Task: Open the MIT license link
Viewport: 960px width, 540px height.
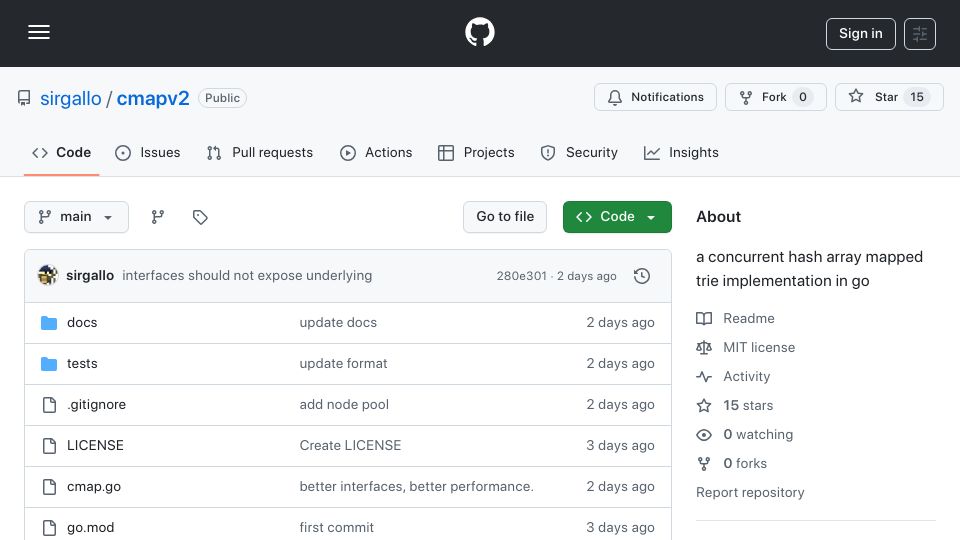Action: (x=759, y=347)
